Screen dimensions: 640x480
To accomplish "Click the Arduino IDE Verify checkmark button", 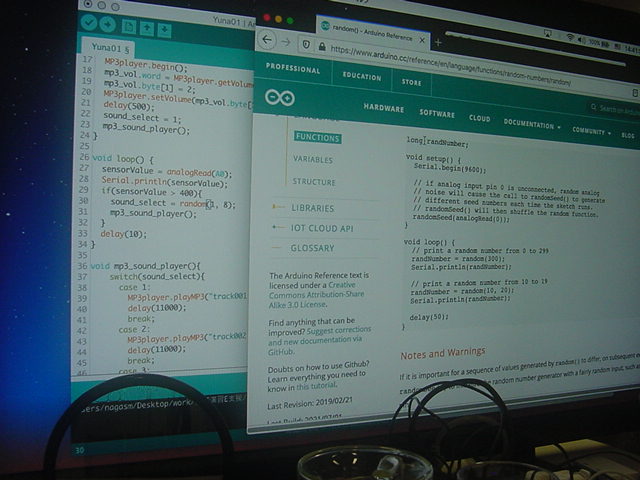I will coord(89,23).
